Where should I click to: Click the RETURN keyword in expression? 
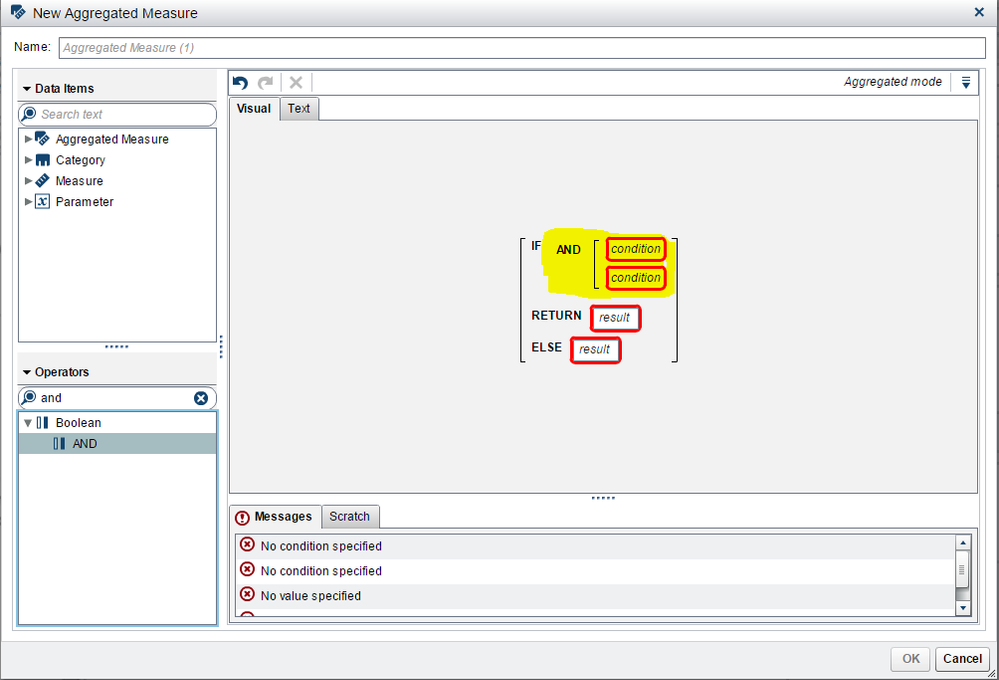(x=556, y=315)
